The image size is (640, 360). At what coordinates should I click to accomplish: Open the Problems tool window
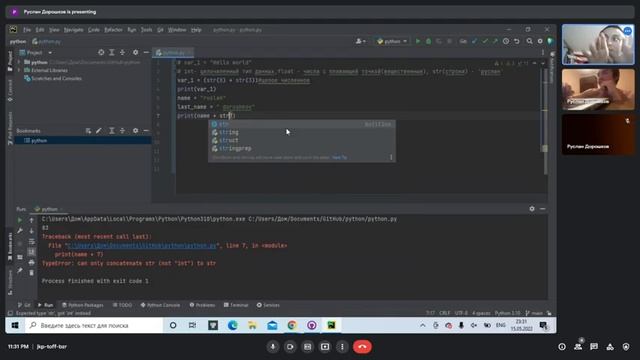coord(202,305)
